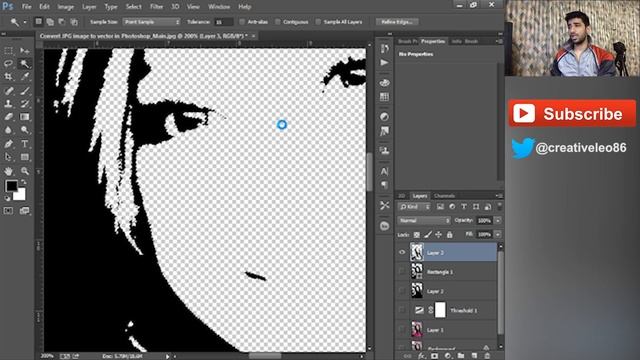
Task: Open the Filter menu
Action: (156, 7)
